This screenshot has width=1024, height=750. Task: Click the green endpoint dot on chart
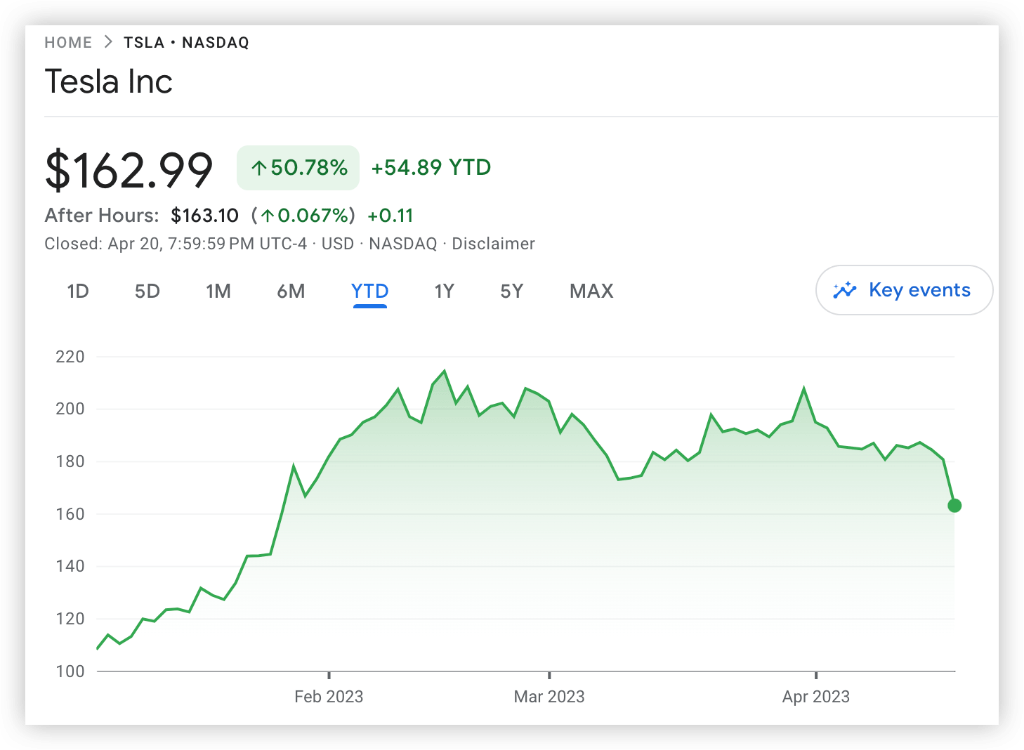tap(954, 505)
